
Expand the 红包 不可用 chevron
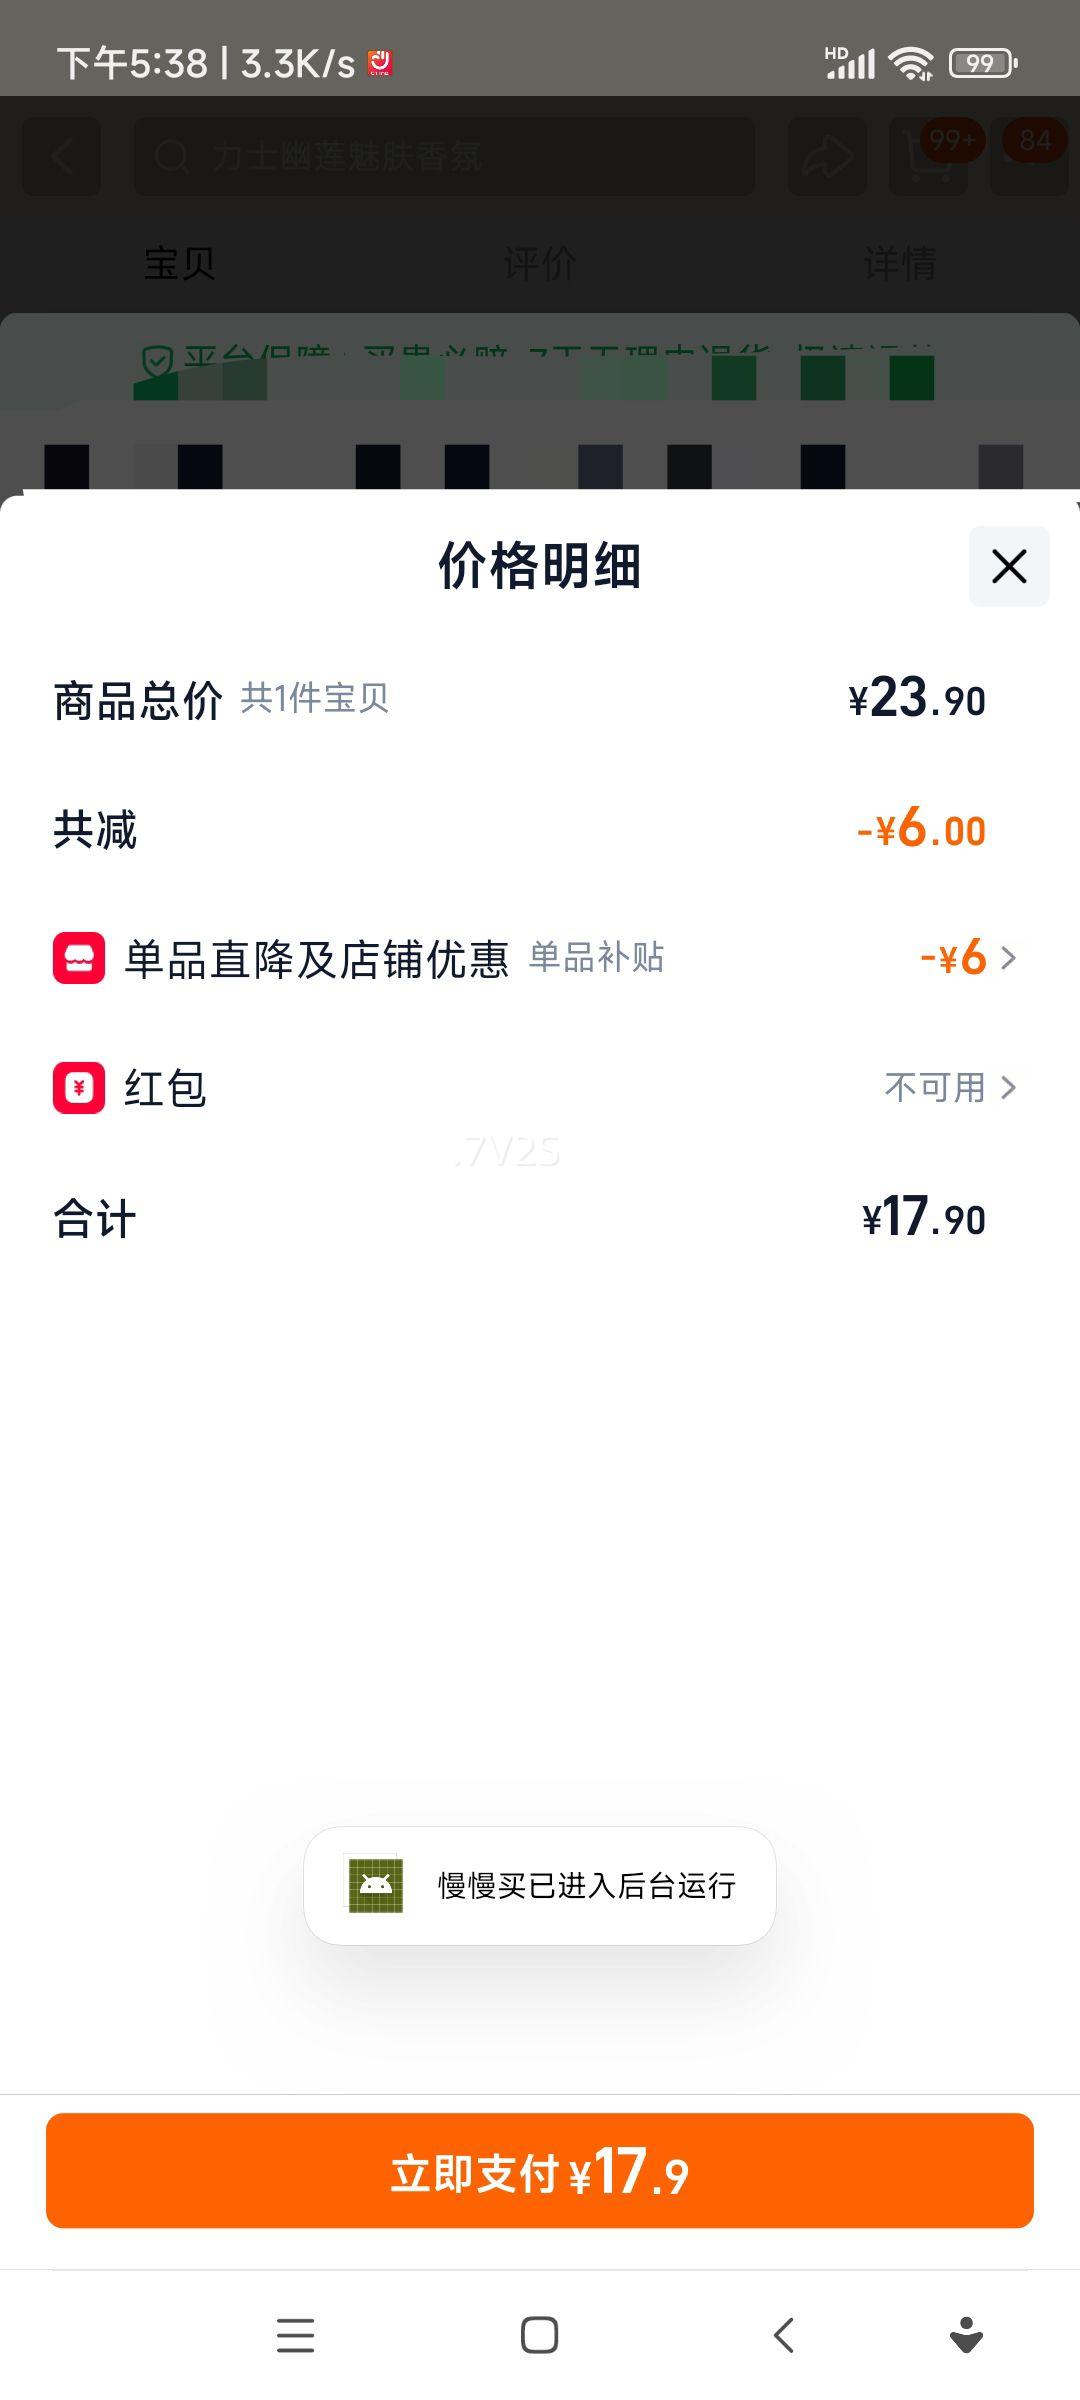click(x=1008, y=1087)
